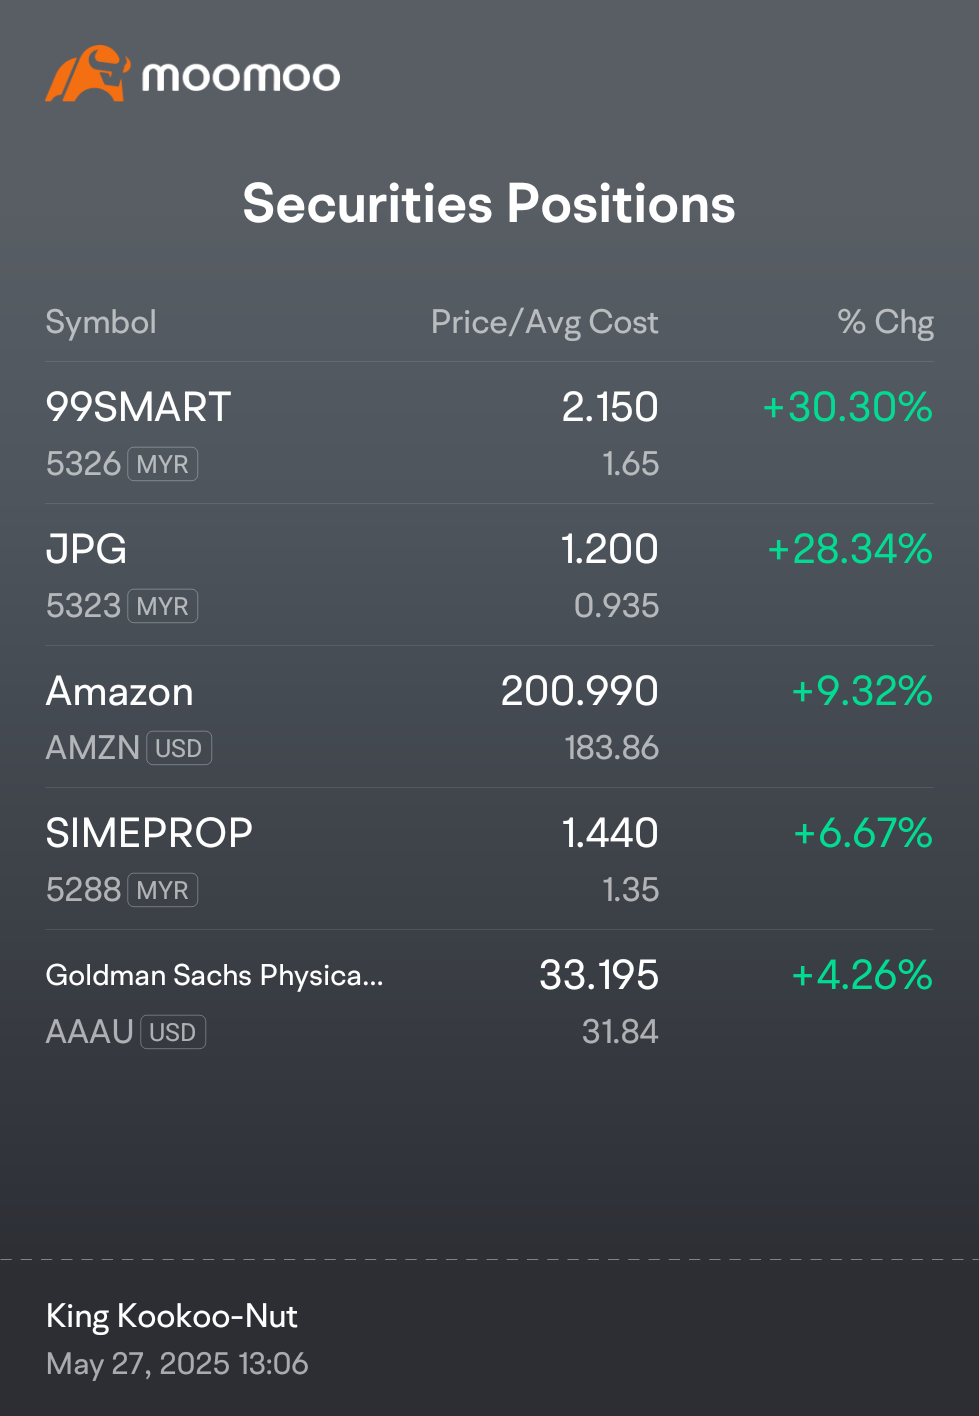Open the 99SMART position row

coord(489,433)
